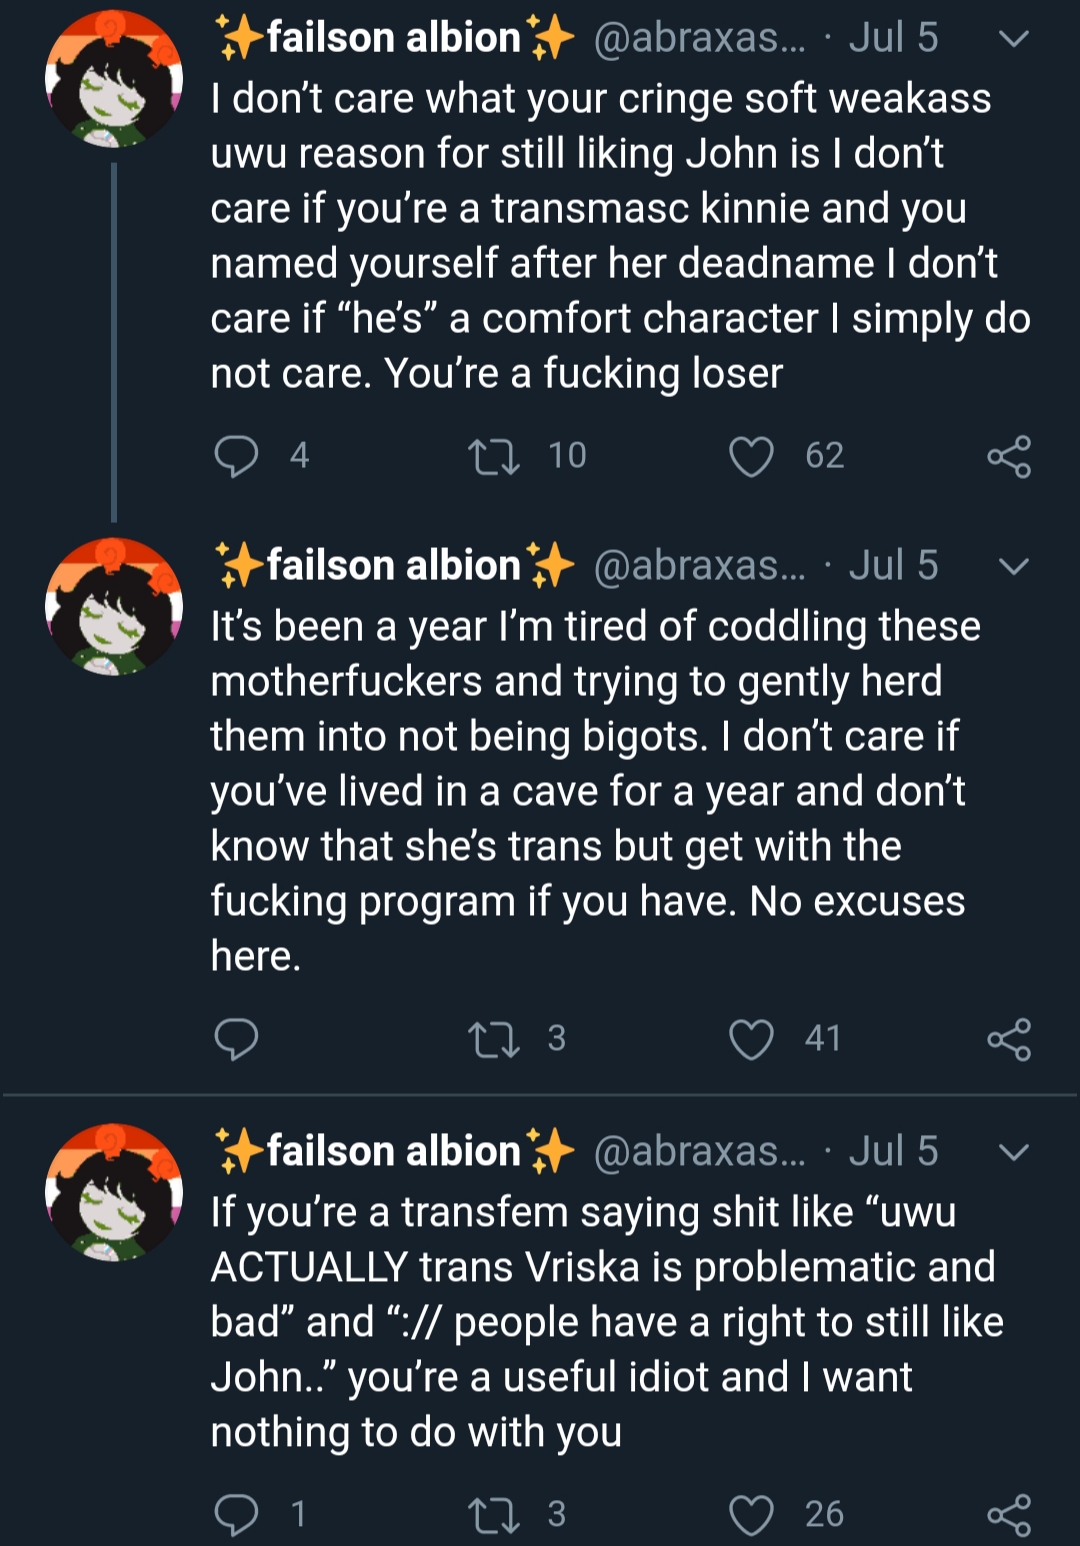This screenshot has width=1080, height=1546.
Task: Retweet the 'tired of coddling' tweet
Action: (494, 1039)
